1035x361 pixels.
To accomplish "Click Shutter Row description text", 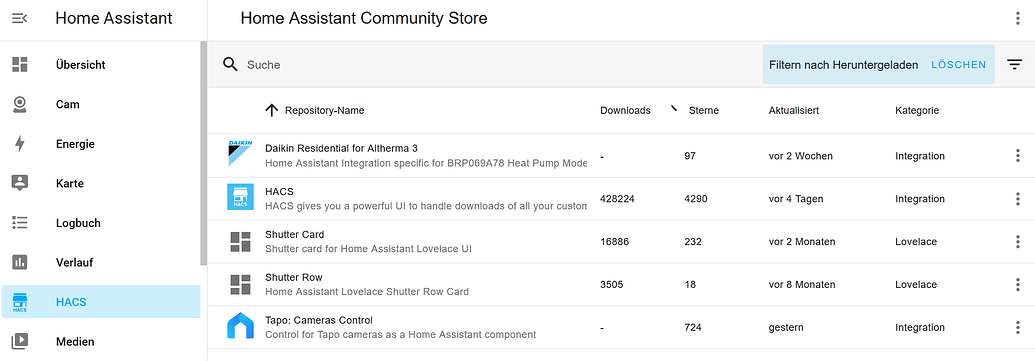I will 367,291.
